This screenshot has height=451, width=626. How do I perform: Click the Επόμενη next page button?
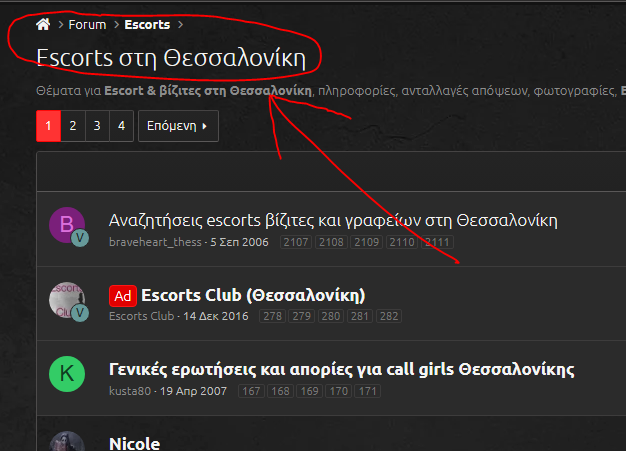(178, 126)
